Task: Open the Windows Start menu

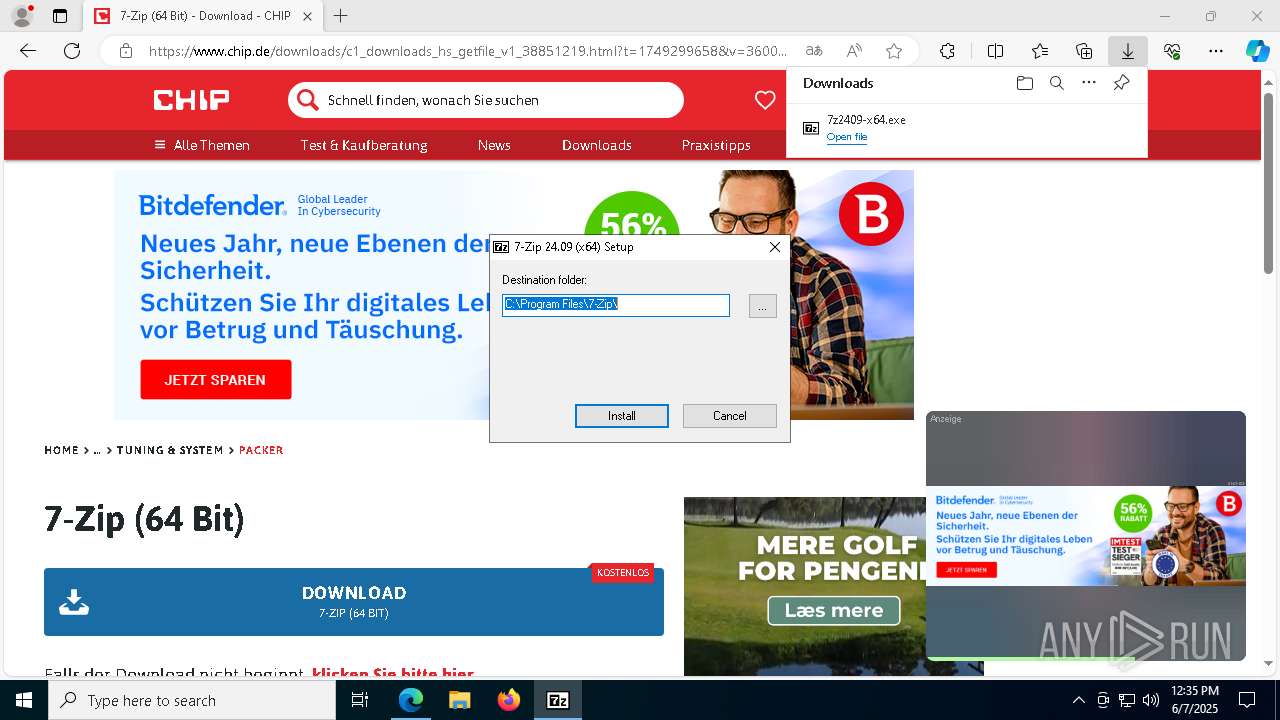Action: click(24, 700)
